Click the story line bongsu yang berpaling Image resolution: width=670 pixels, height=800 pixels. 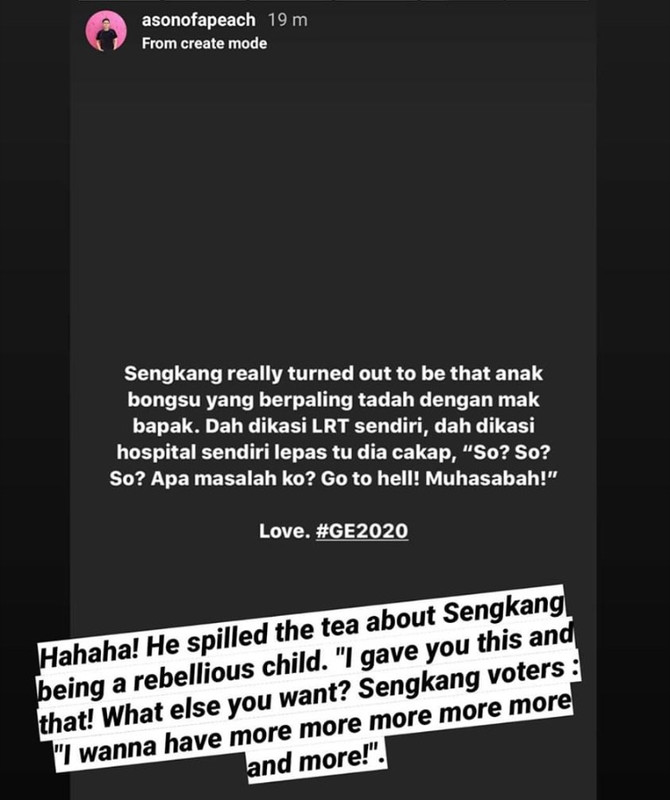(333, 399)
